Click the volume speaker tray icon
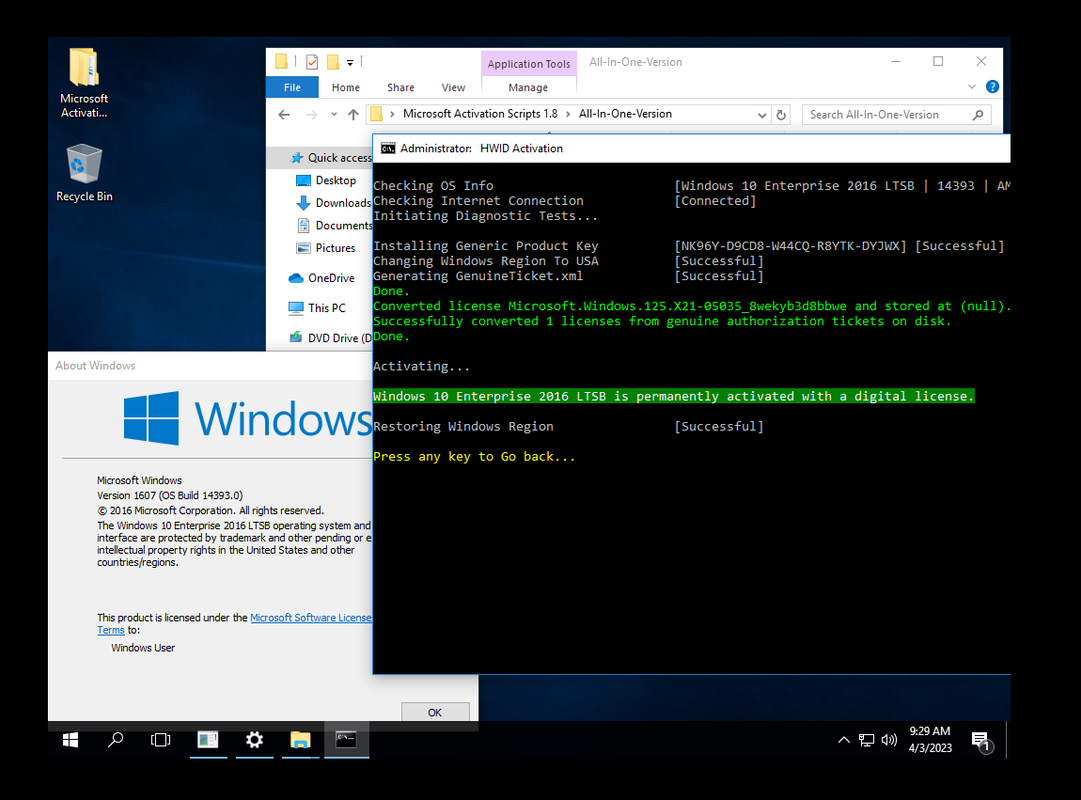 pyautogui.click(x=889, y=740)
